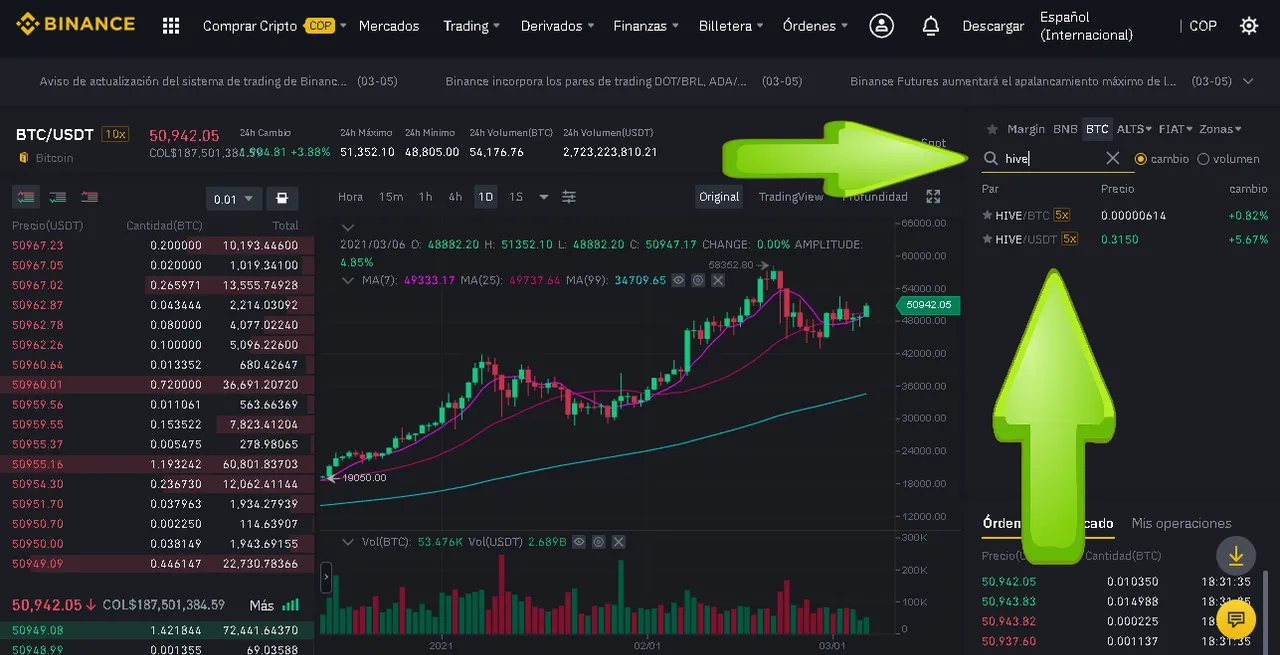Screen dimensions: 1280x655
Task: Open the Comprar Cripto dropdown
Action: coord(274,26)
